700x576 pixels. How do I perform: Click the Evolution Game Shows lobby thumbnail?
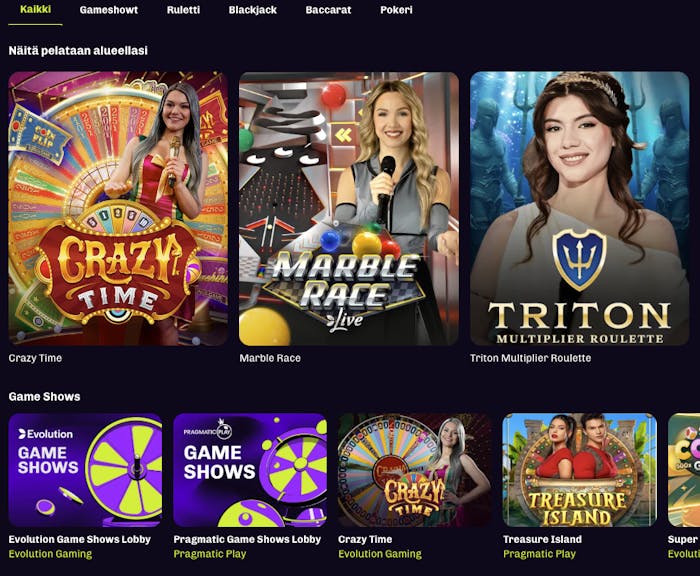pos(85,470)
